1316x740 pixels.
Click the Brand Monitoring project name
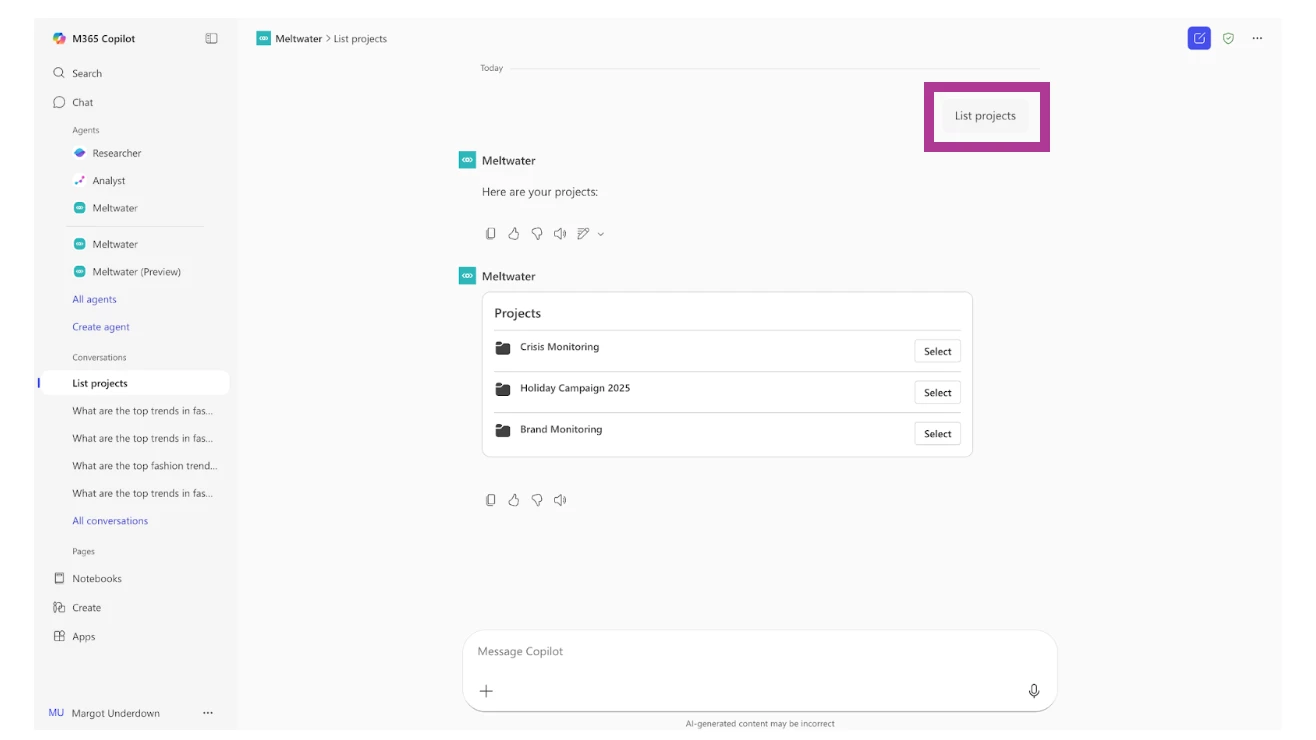(561, 429)
